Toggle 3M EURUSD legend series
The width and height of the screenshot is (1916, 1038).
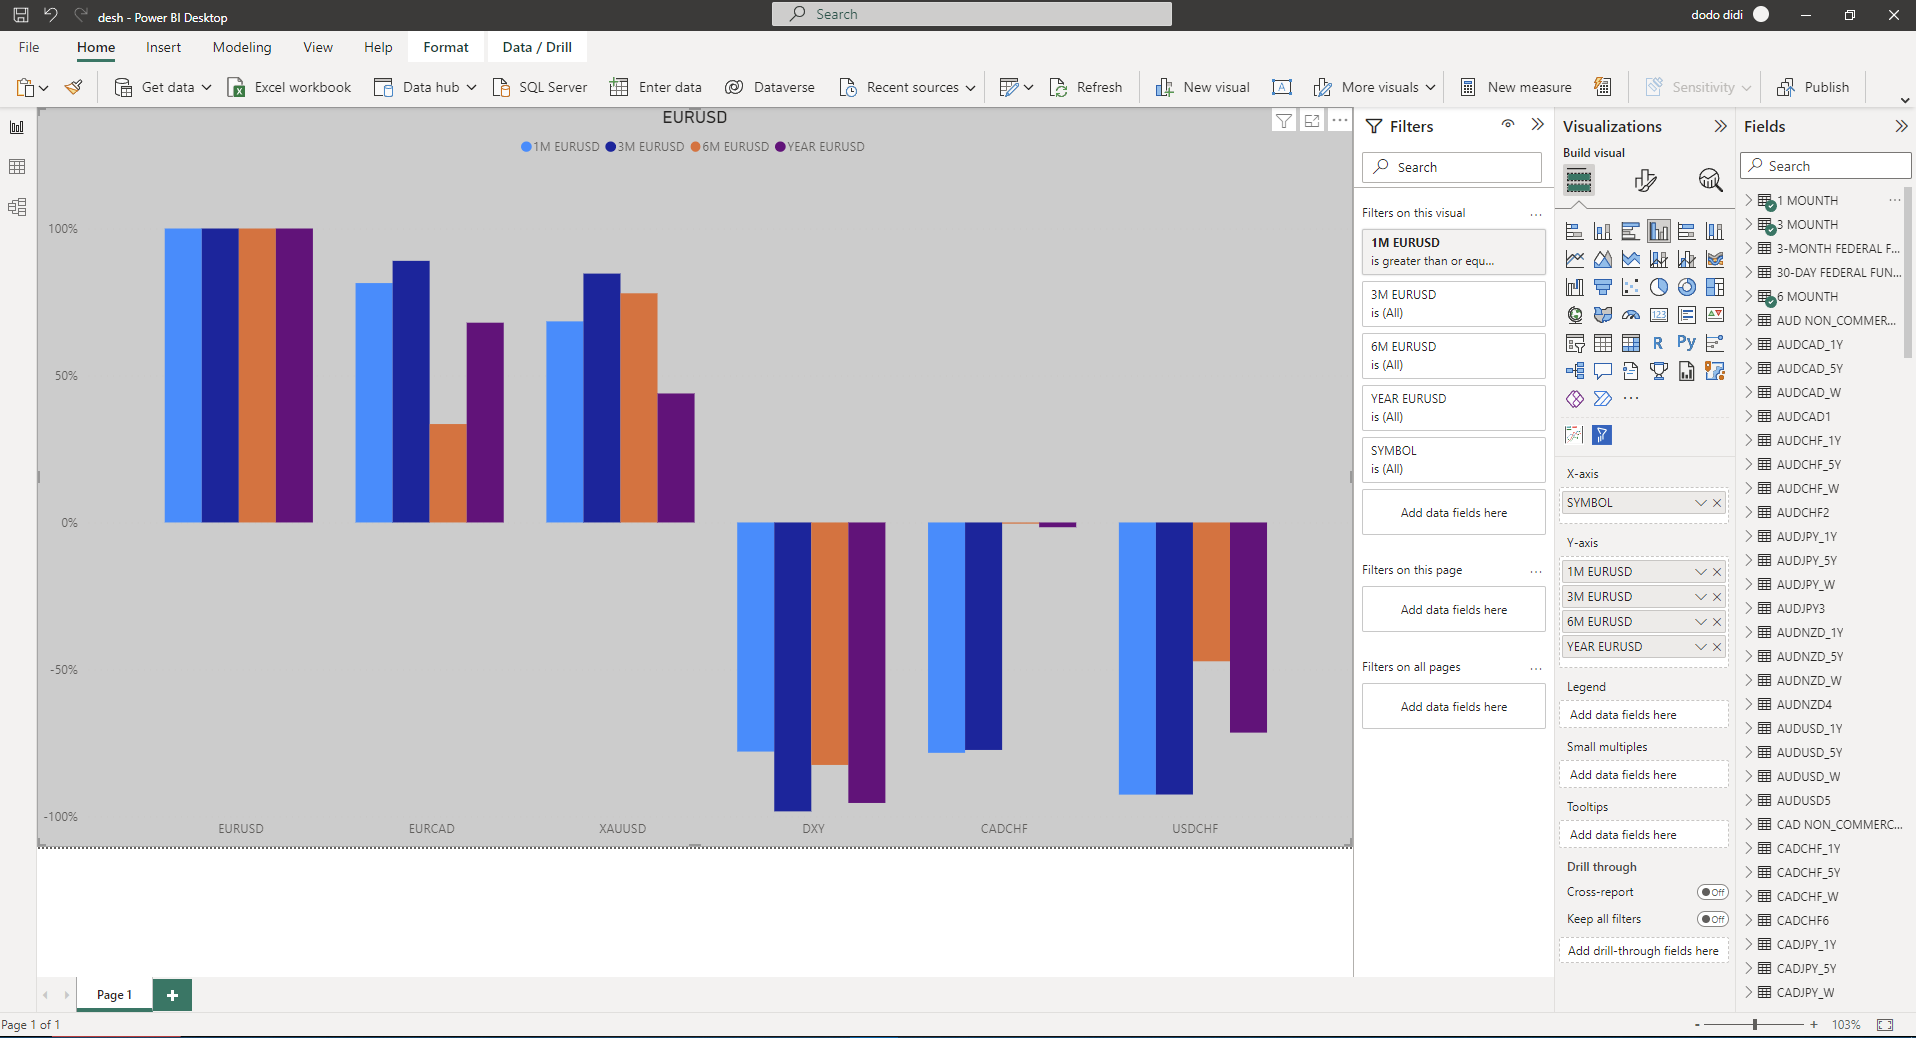coord(645,147)
